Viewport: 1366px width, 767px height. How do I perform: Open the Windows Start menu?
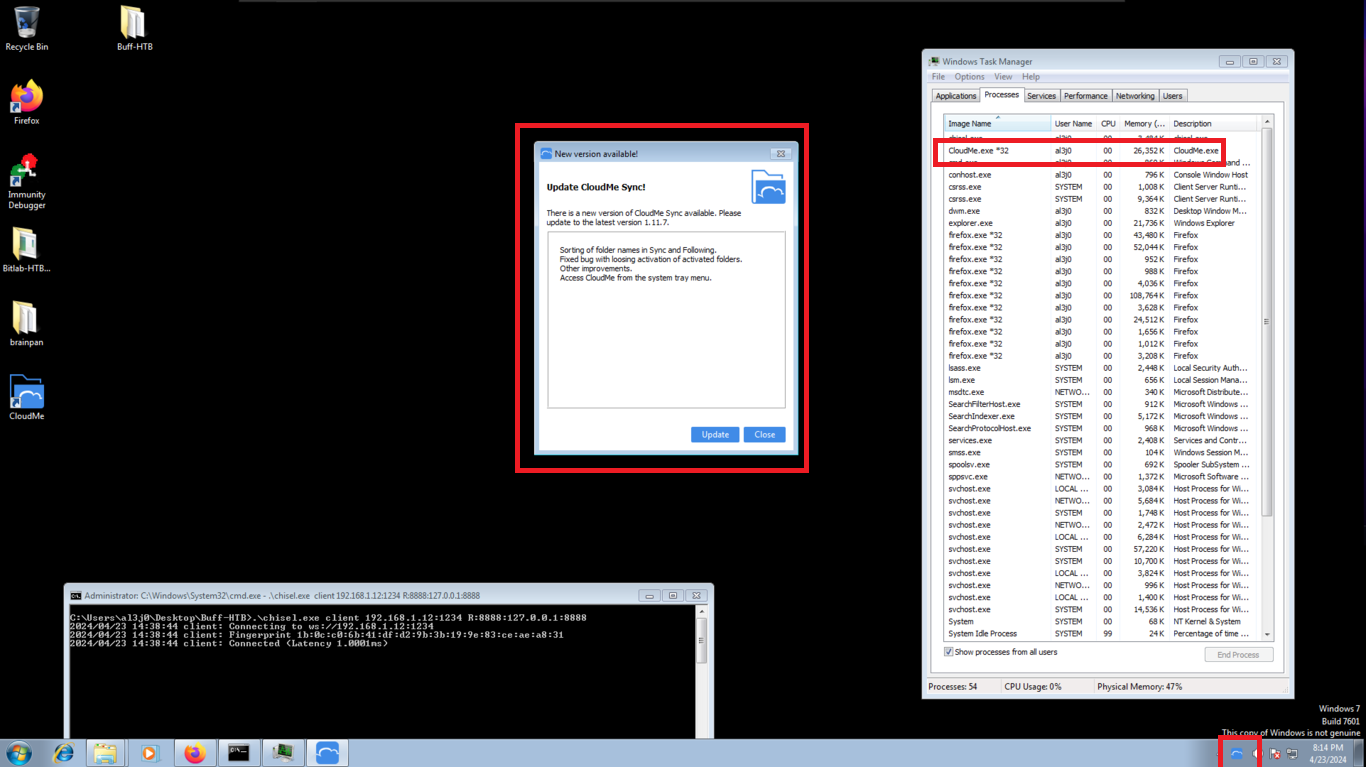19,753
